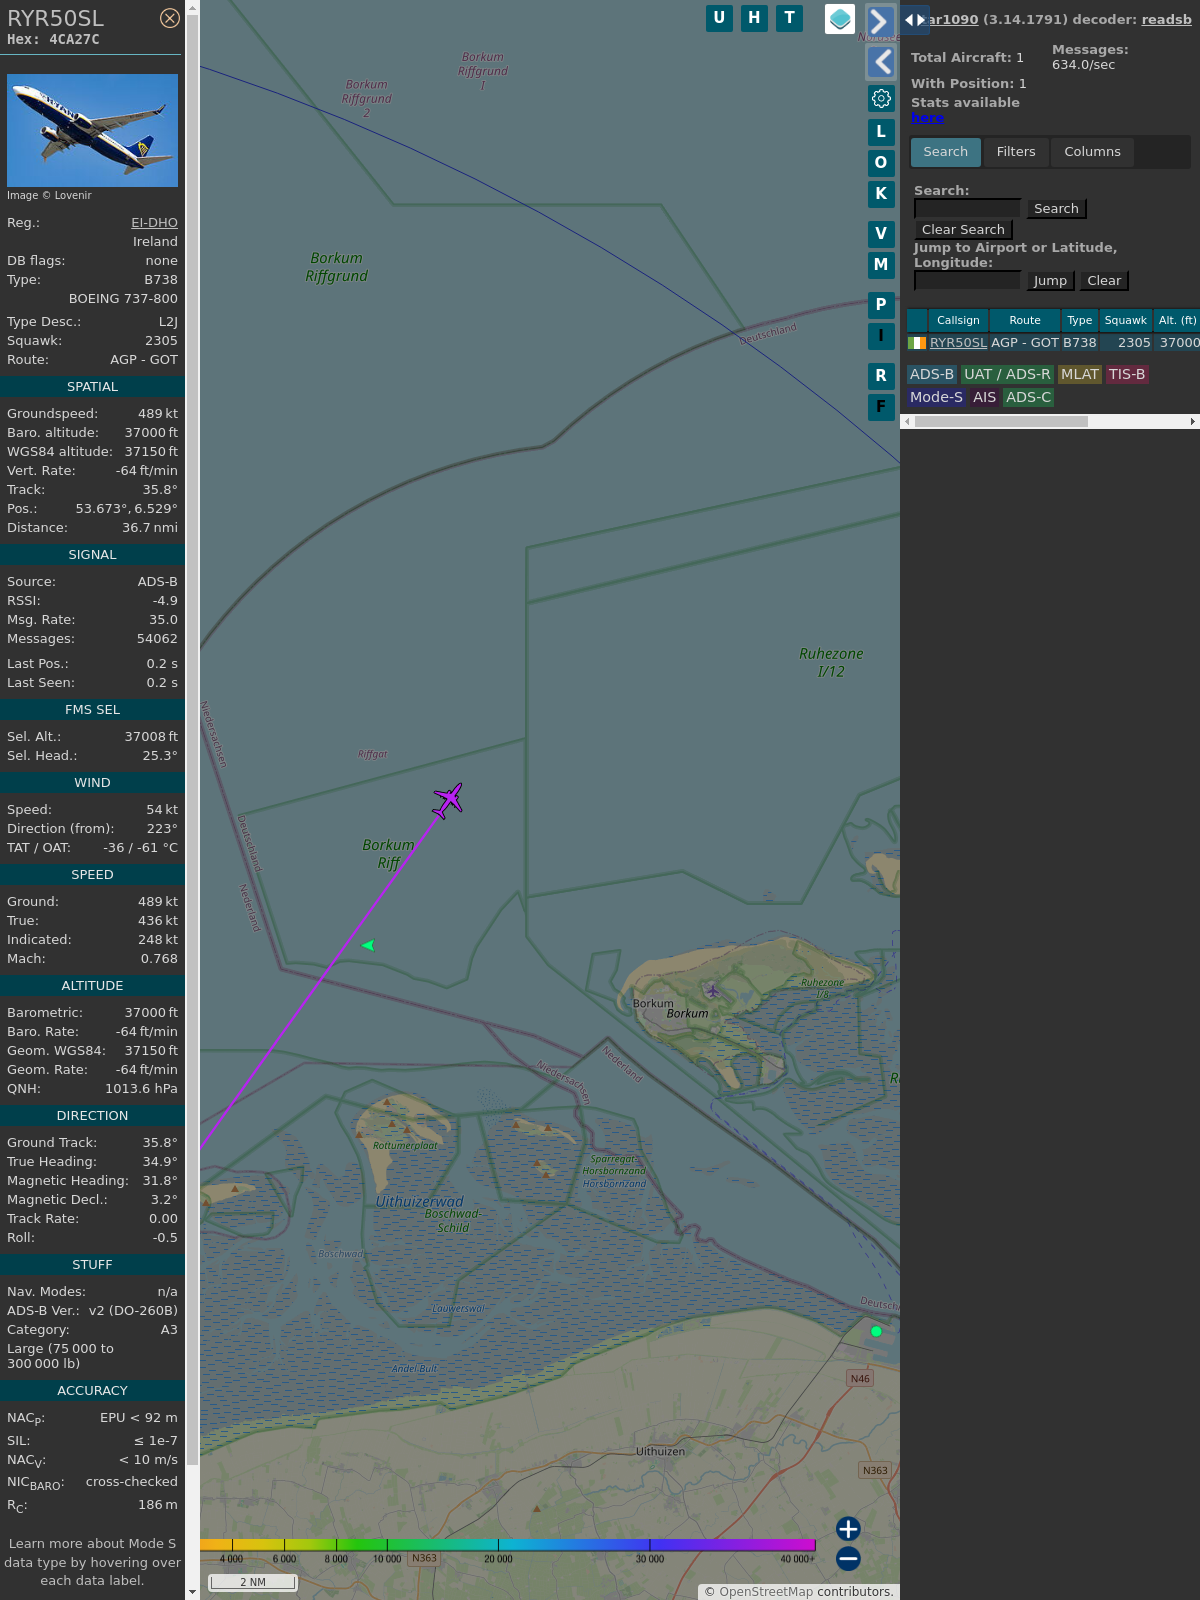
Task: Click the selected purple aircraft icon on map
Action: tap(448, 800)
